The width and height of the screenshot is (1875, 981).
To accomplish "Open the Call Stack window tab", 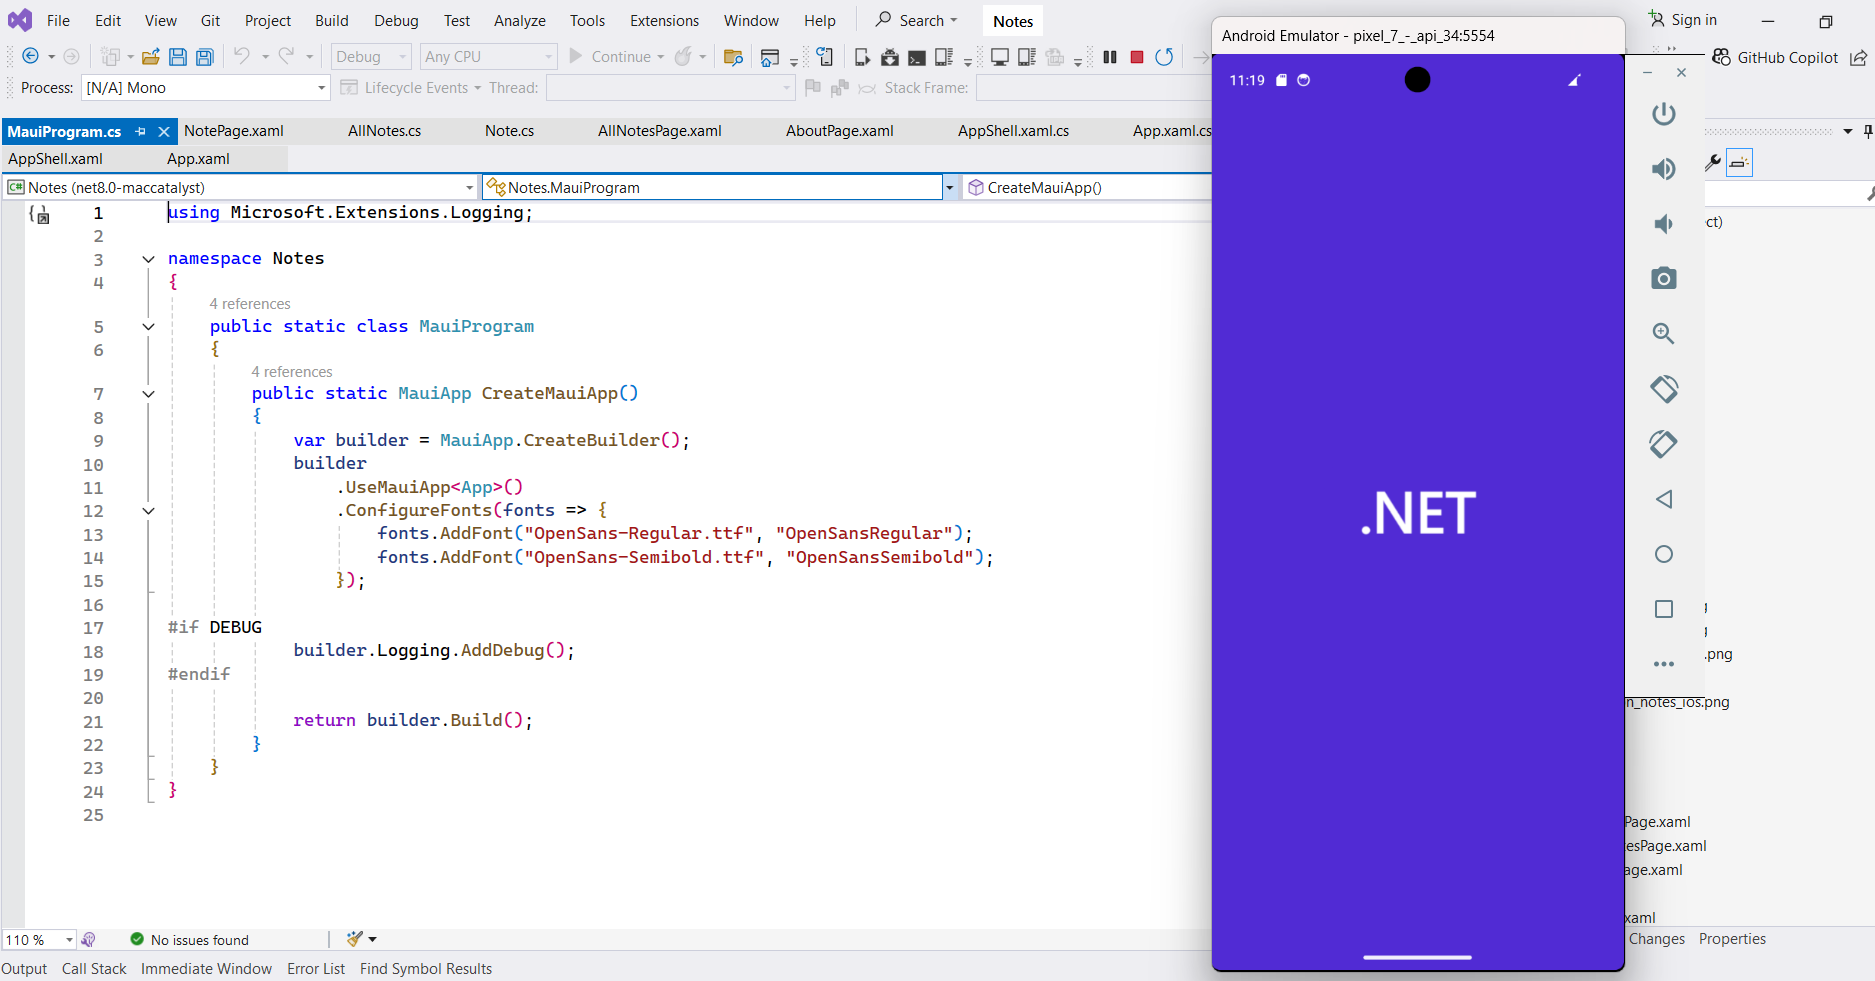I will click(94, 969).
